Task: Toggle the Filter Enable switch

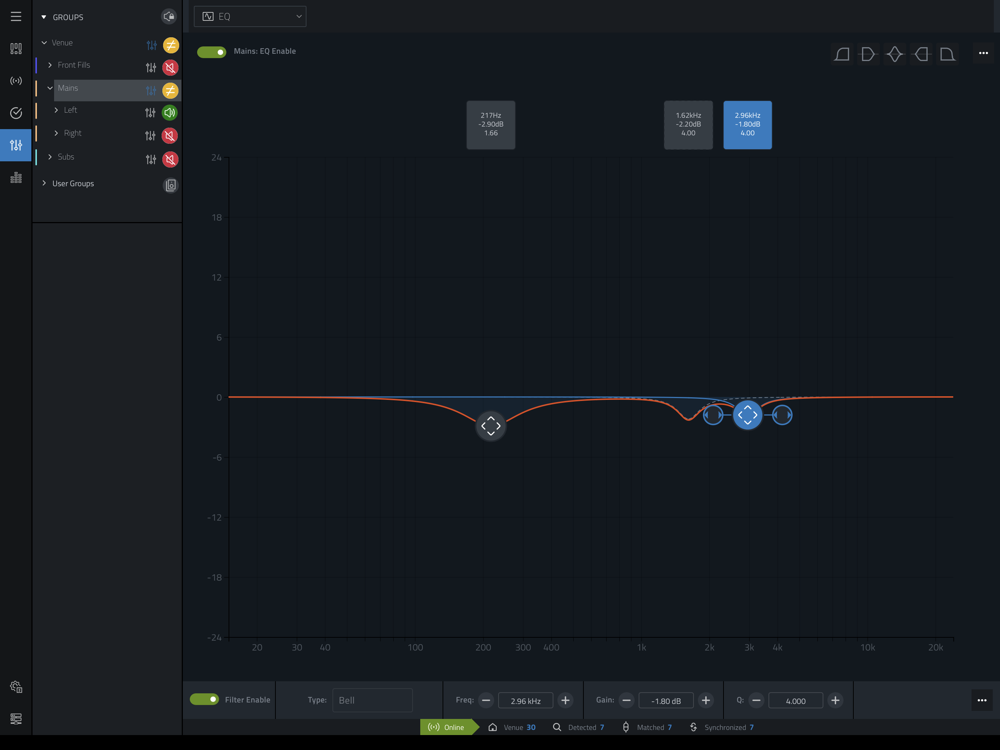Action: (204, 700)
